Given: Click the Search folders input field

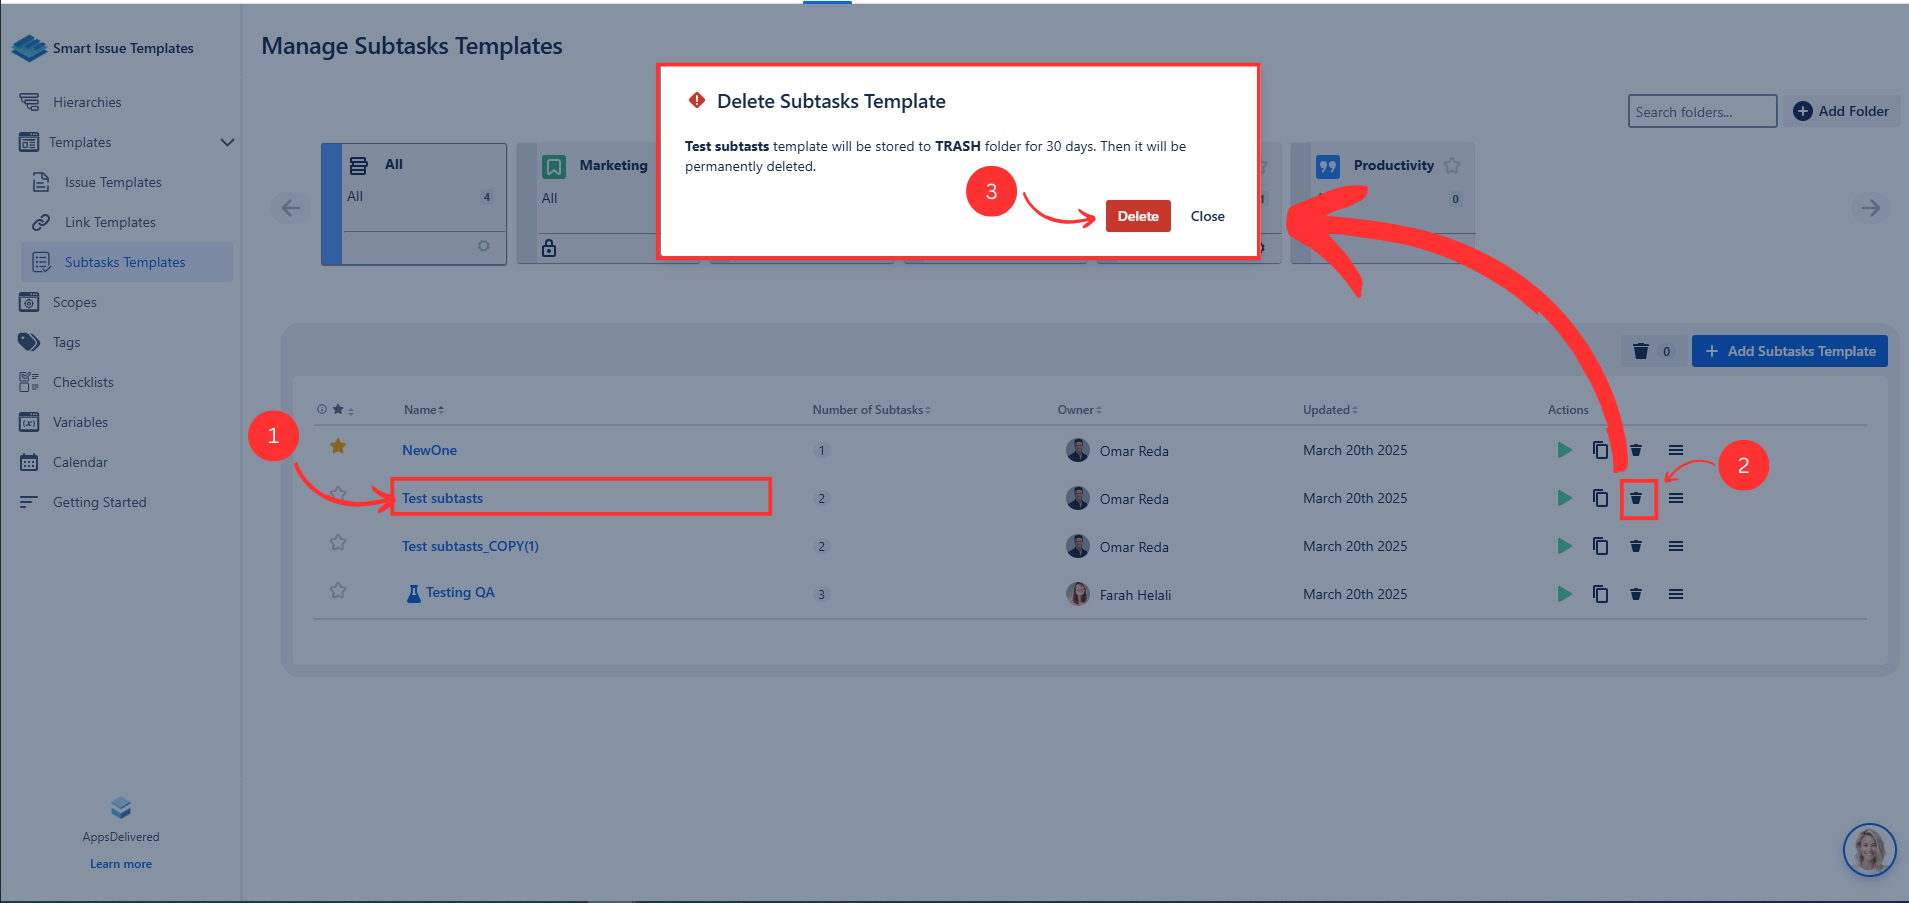Looking at the screenshot, I should [1701, 112].
